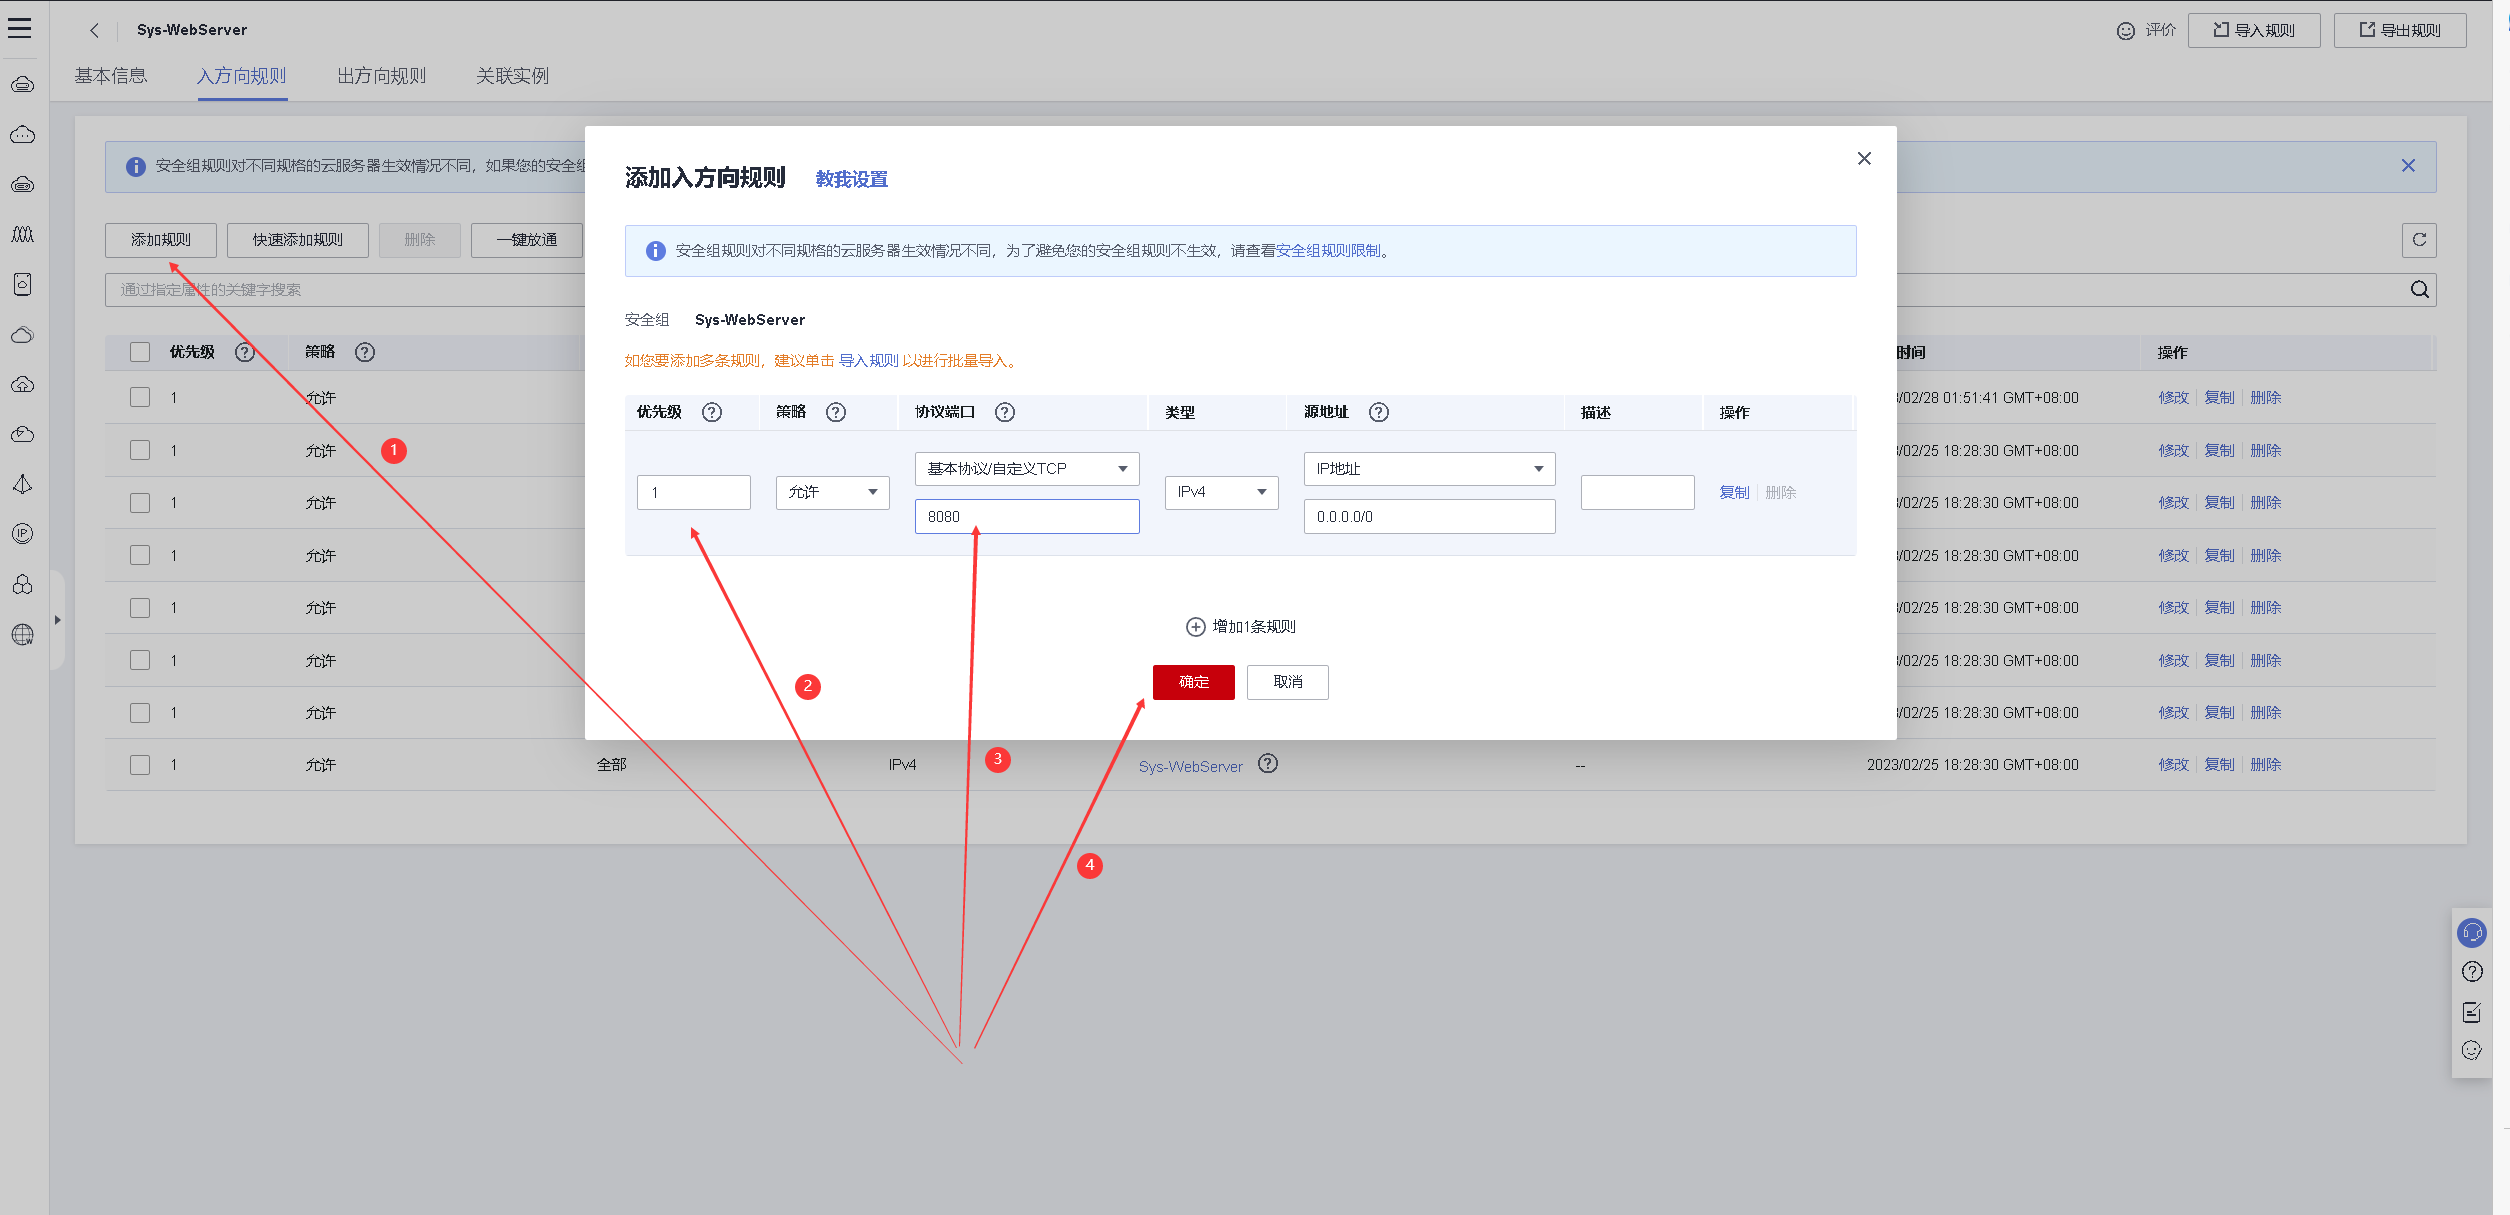Click the EIP sidebar icon

(x=22, y=534)
